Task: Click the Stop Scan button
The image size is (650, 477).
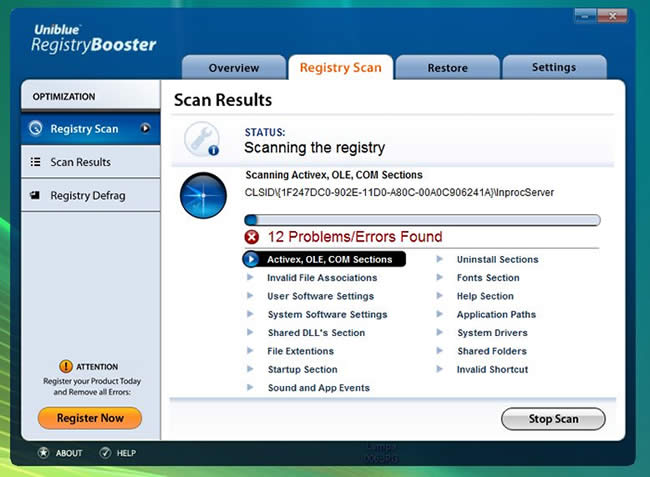Action: point(553,419)
